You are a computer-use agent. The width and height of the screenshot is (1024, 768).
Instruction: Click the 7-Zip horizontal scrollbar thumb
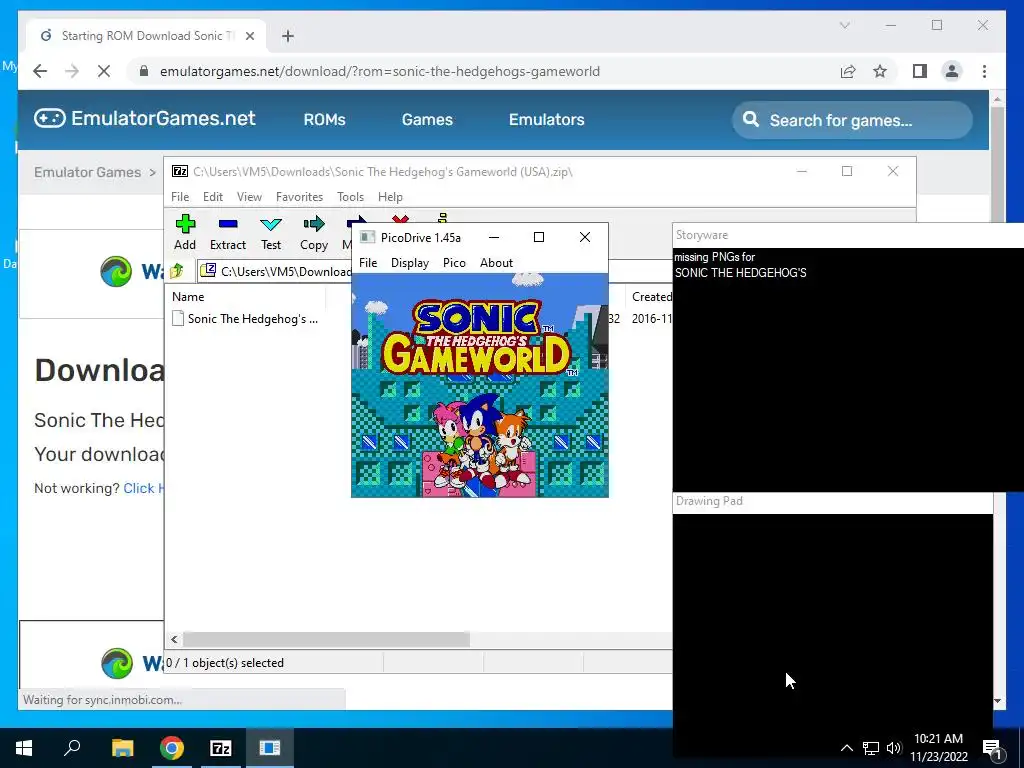pyautogui.click(x=326, y=639)
